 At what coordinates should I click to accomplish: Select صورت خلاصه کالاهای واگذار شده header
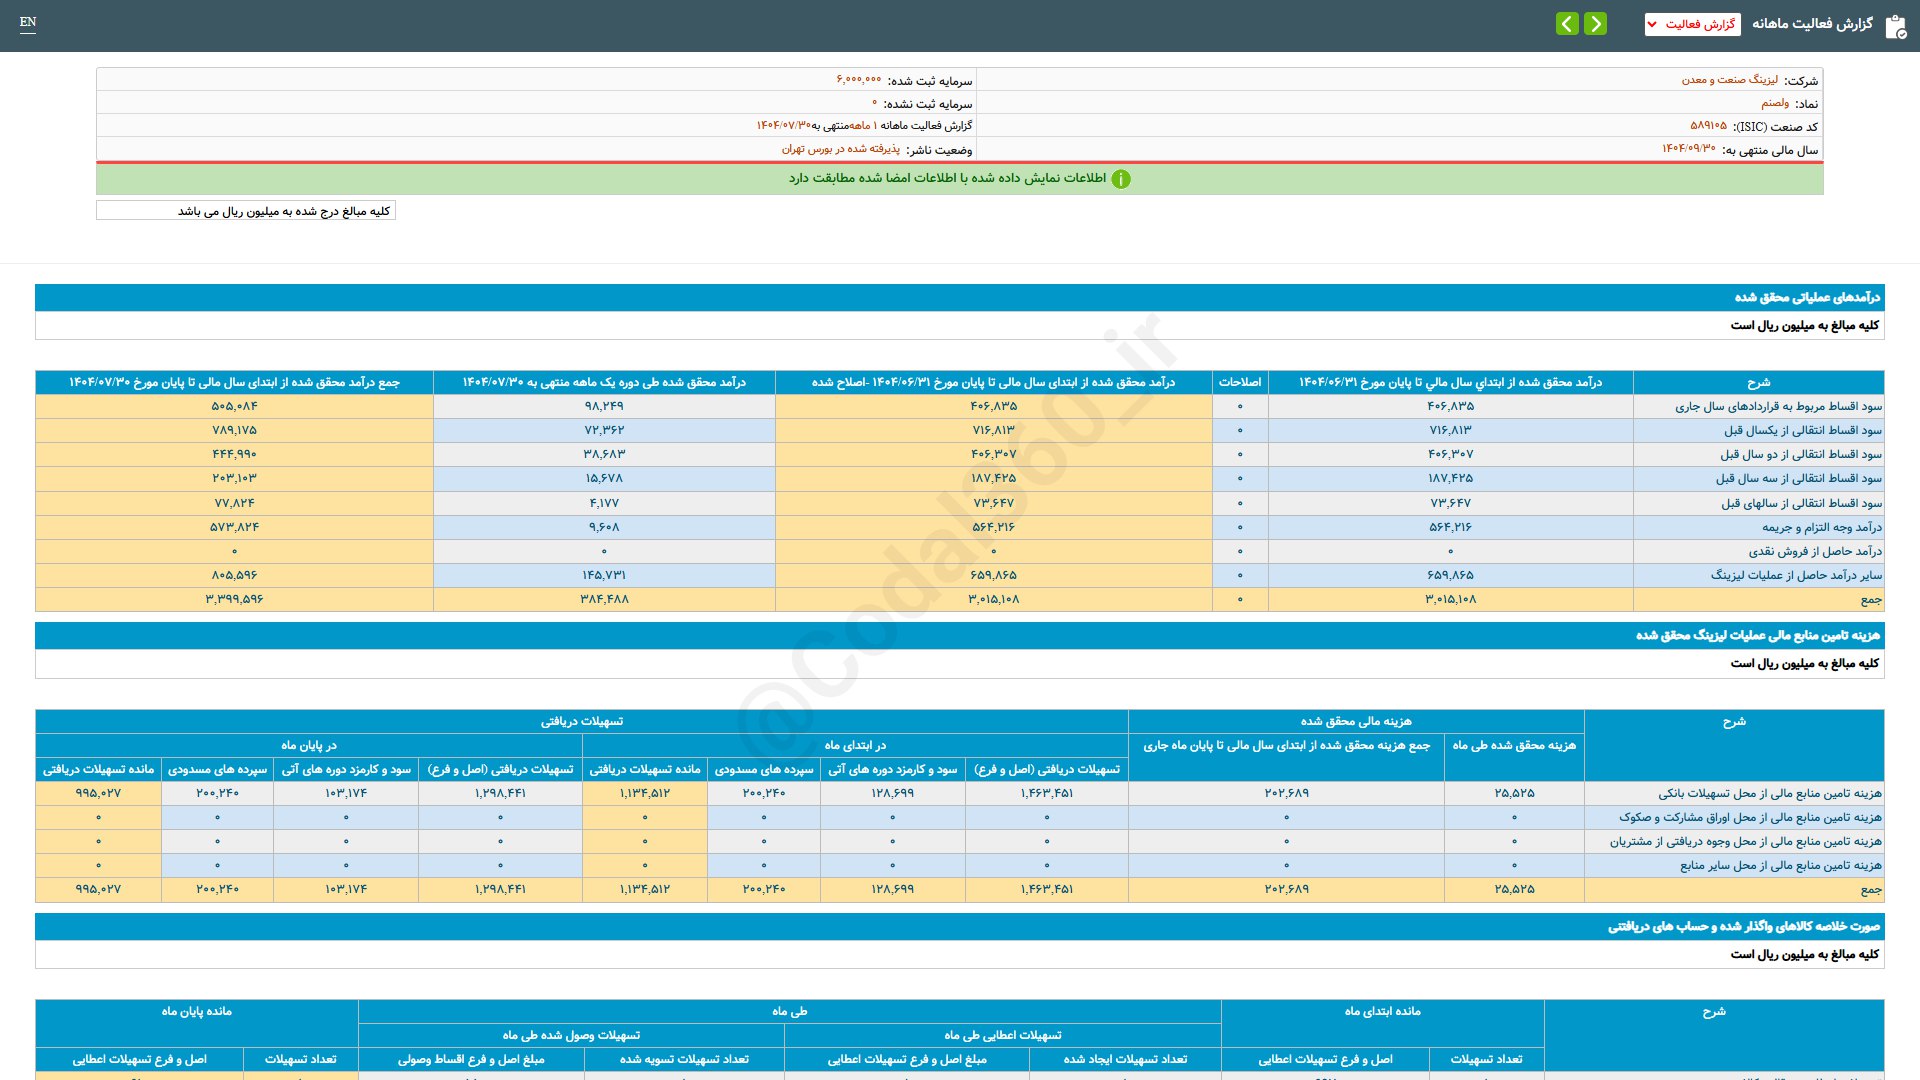pyautogui.click(x=1743, y=926)
